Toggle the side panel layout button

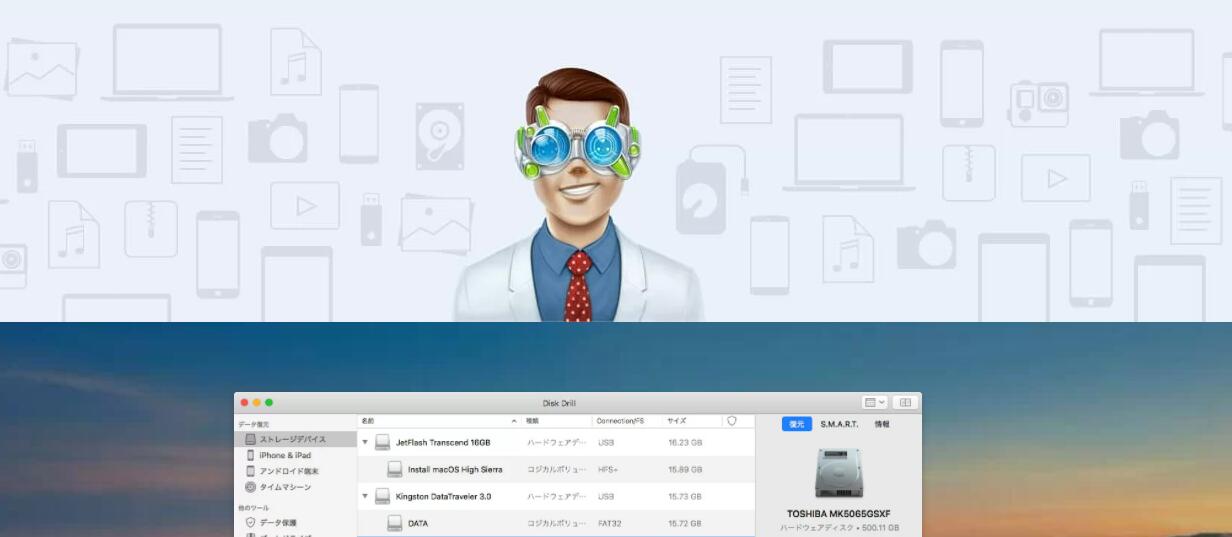pyautogui.click(x=904, y=402)
